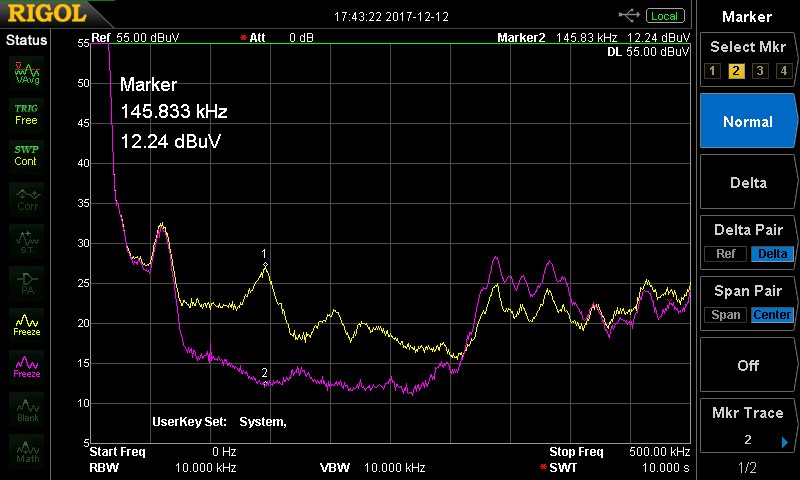Choose the Delta marker mode
The image size is (800, 480).
747,182
